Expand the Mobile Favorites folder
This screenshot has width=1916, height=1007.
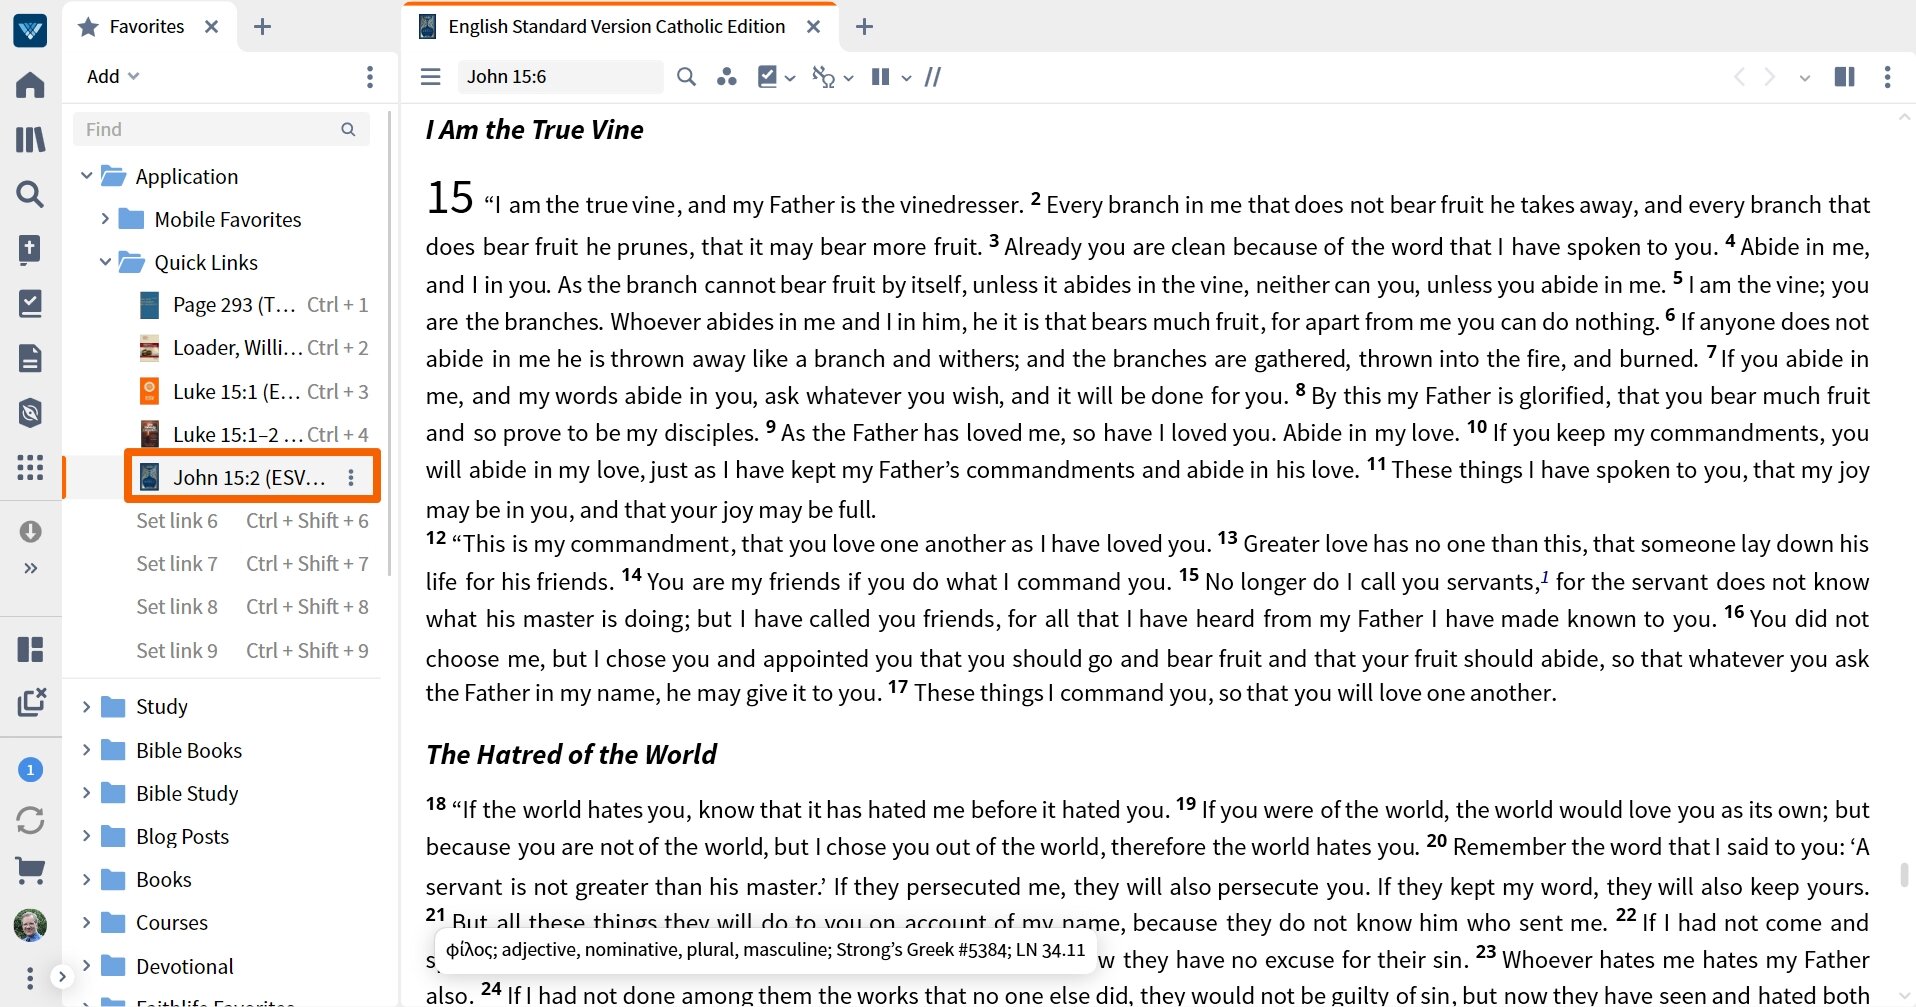pos(105,219)
